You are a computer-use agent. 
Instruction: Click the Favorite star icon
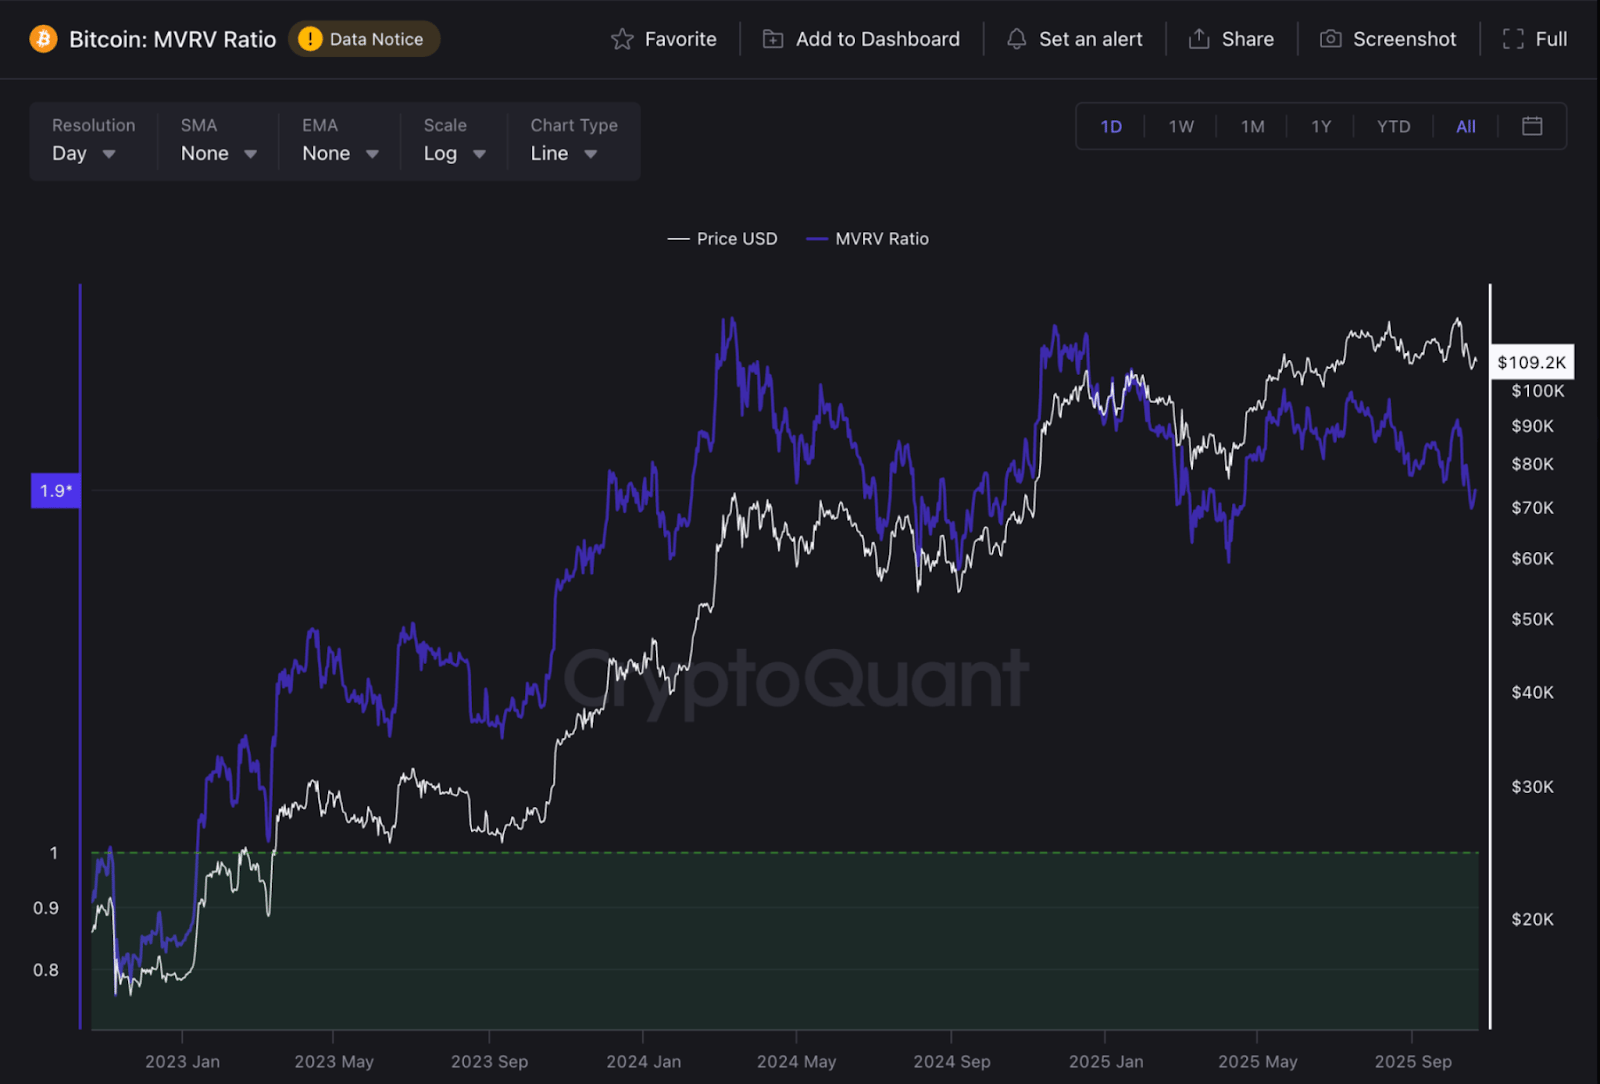[622, 39]
